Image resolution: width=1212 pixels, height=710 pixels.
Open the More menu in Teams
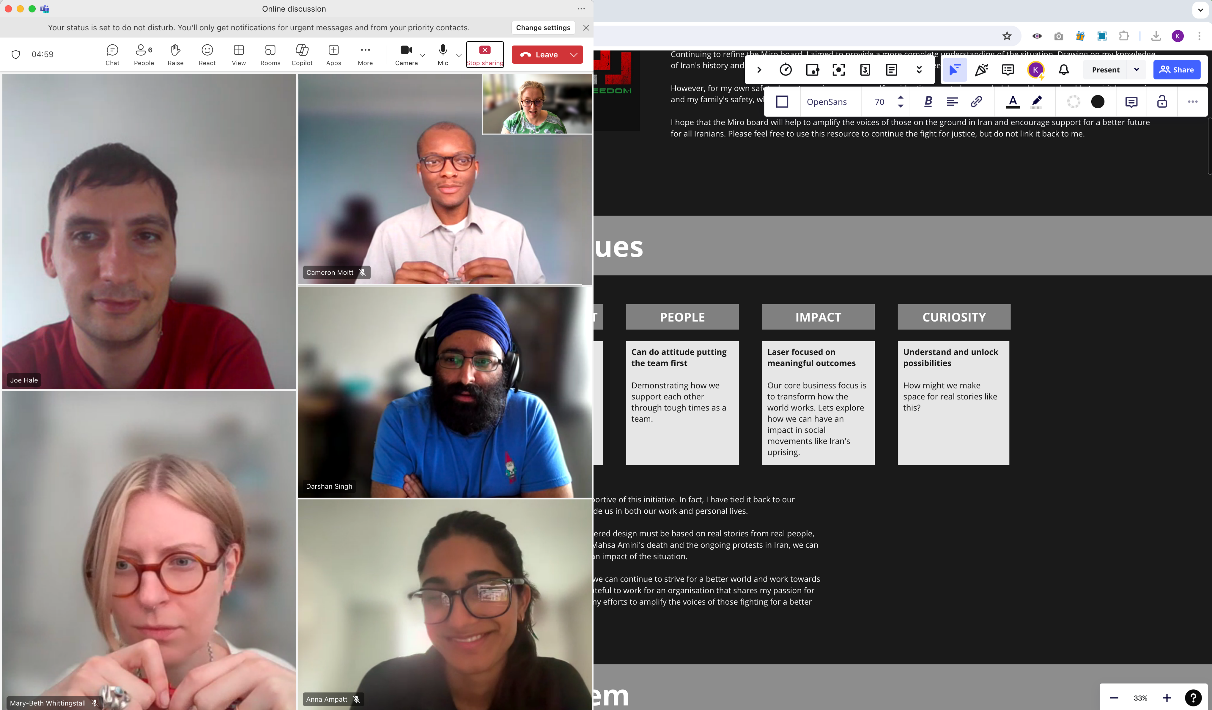point(365,54)
